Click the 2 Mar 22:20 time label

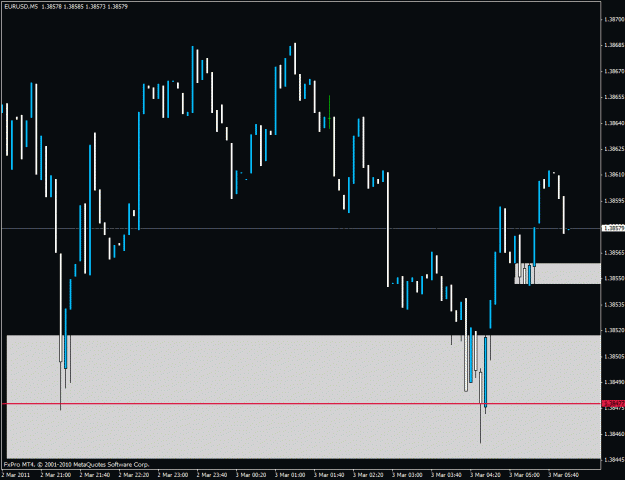[x=134, y=475]
